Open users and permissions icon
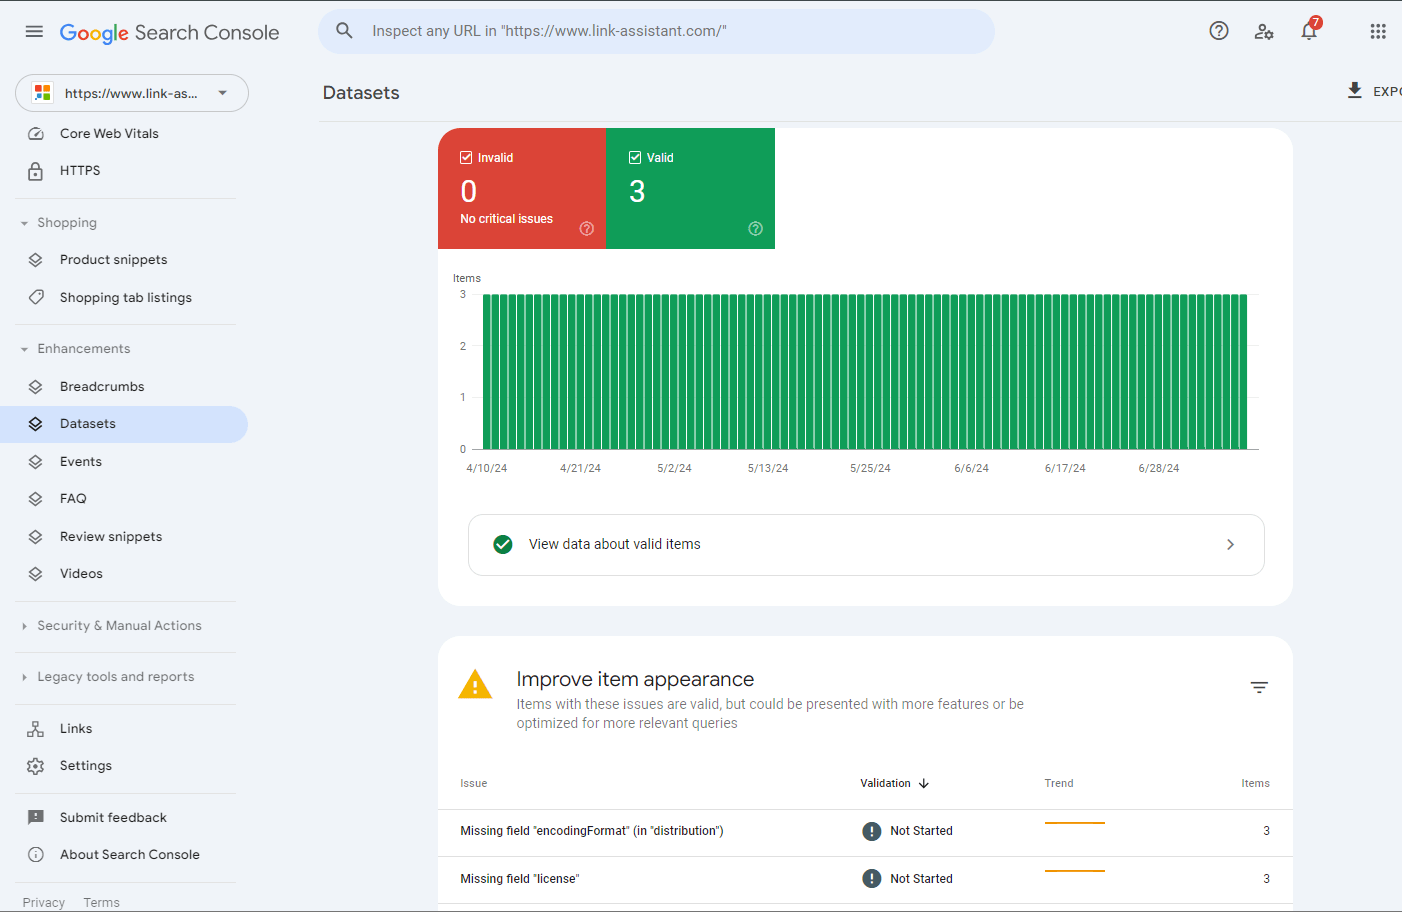1402x912 pixels. pyautogui.click(x=1264, y=31)
